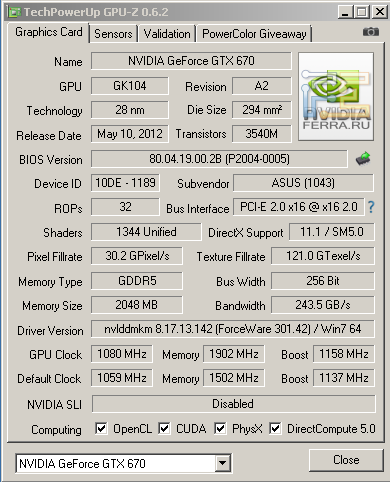The width and height of the screenshot is (390, 482).
Task: Click the GPU-Z title bar app icon
Action: pos(15,12)
